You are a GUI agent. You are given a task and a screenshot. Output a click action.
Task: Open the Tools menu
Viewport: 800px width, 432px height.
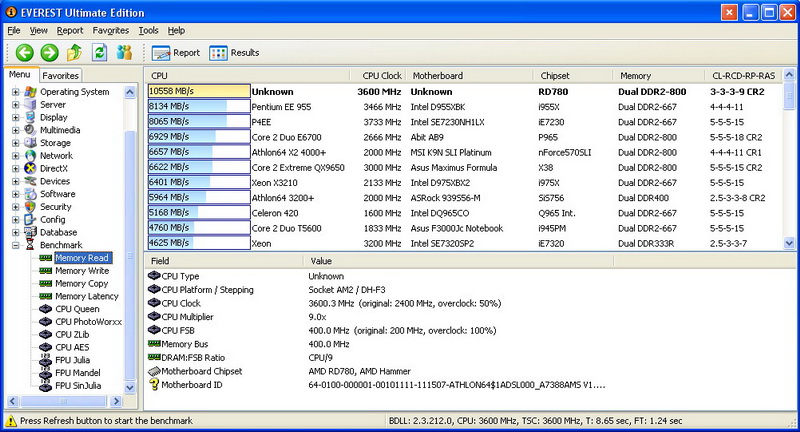pos(148,31)
